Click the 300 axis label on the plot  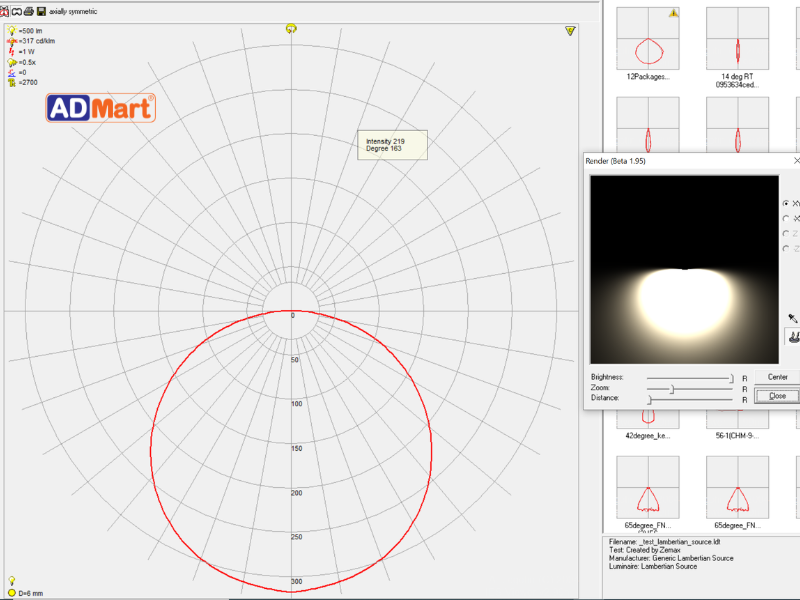(x=296, y=582)
